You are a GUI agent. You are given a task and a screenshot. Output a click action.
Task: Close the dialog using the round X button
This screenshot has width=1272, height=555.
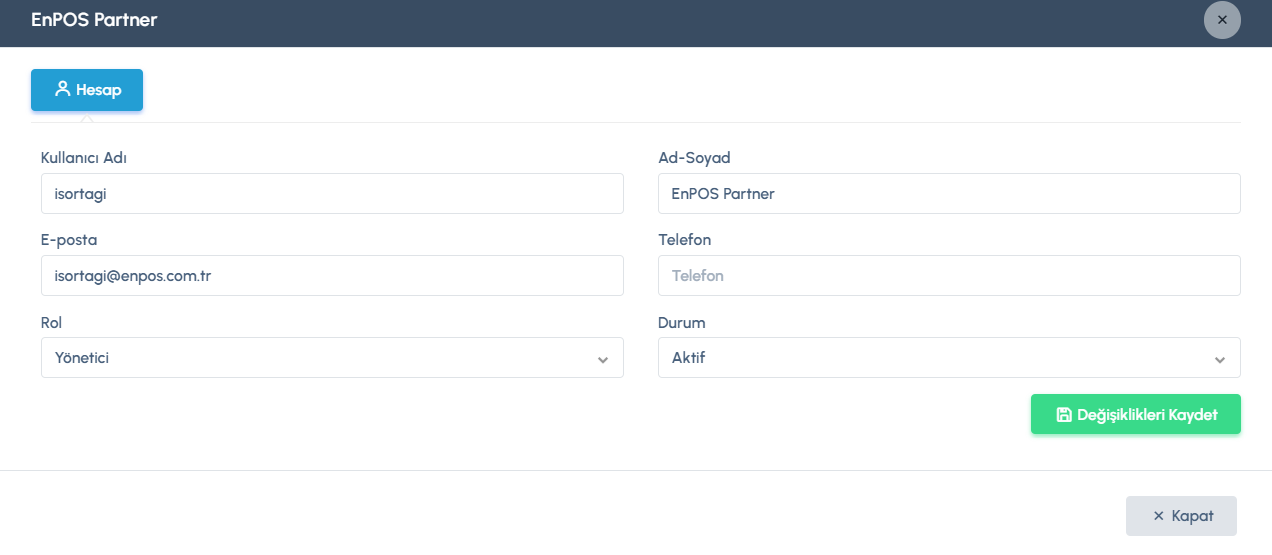pyautogui.click(x=1222, y=20)
